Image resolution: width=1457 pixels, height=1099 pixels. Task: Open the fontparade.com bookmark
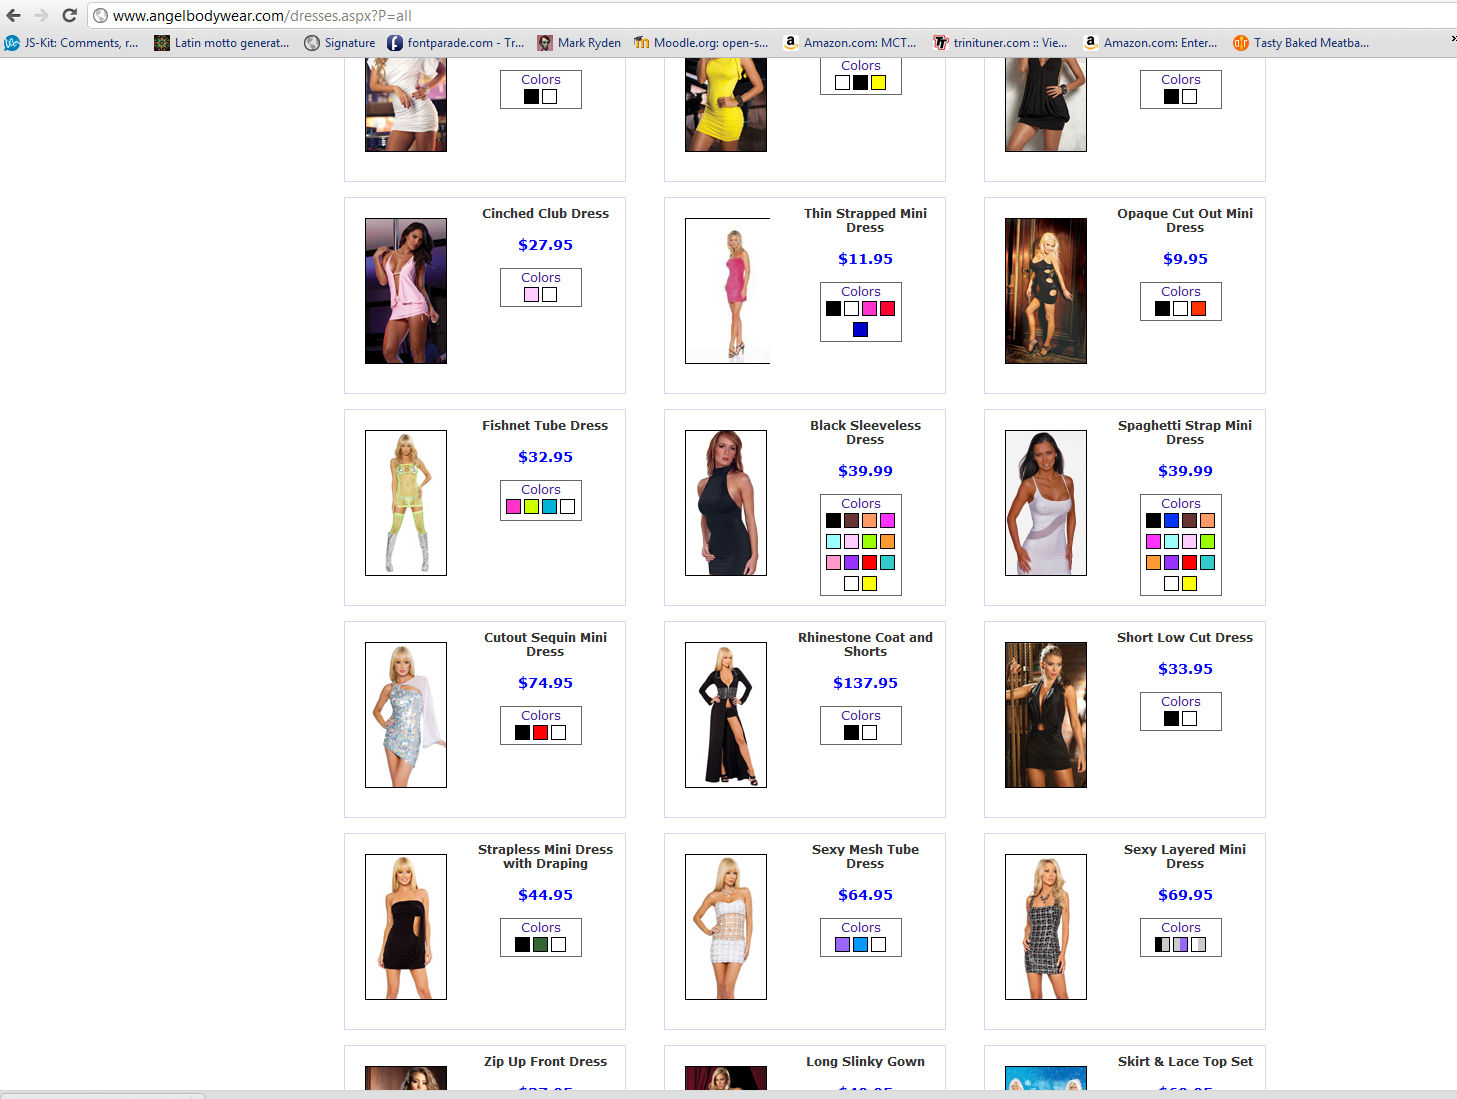(456, 43)
